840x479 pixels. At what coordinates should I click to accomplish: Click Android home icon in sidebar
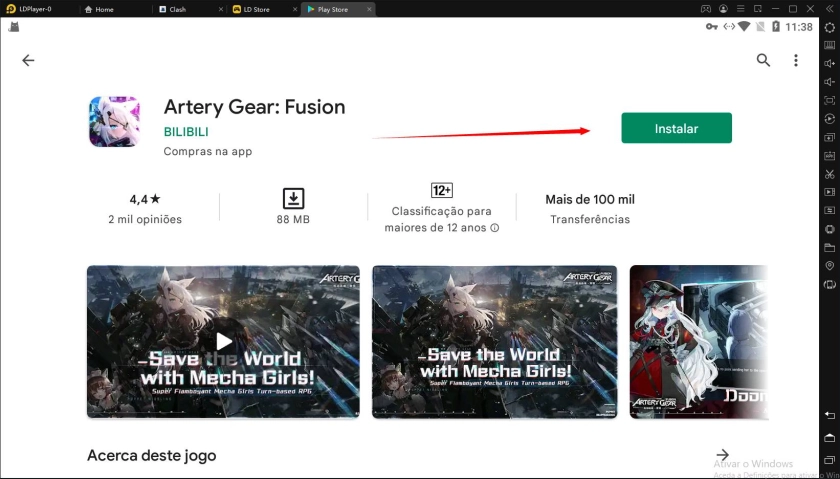[x=829, y=438]
